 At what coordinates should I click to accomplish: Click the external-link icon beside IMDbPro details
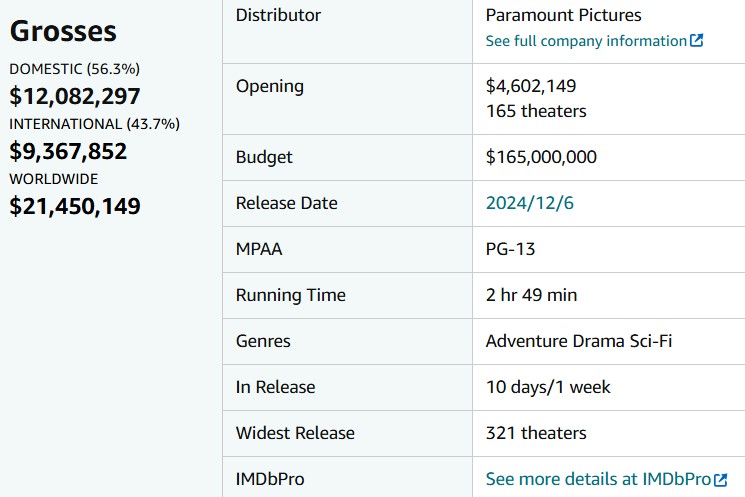click(x=721, y=480)
